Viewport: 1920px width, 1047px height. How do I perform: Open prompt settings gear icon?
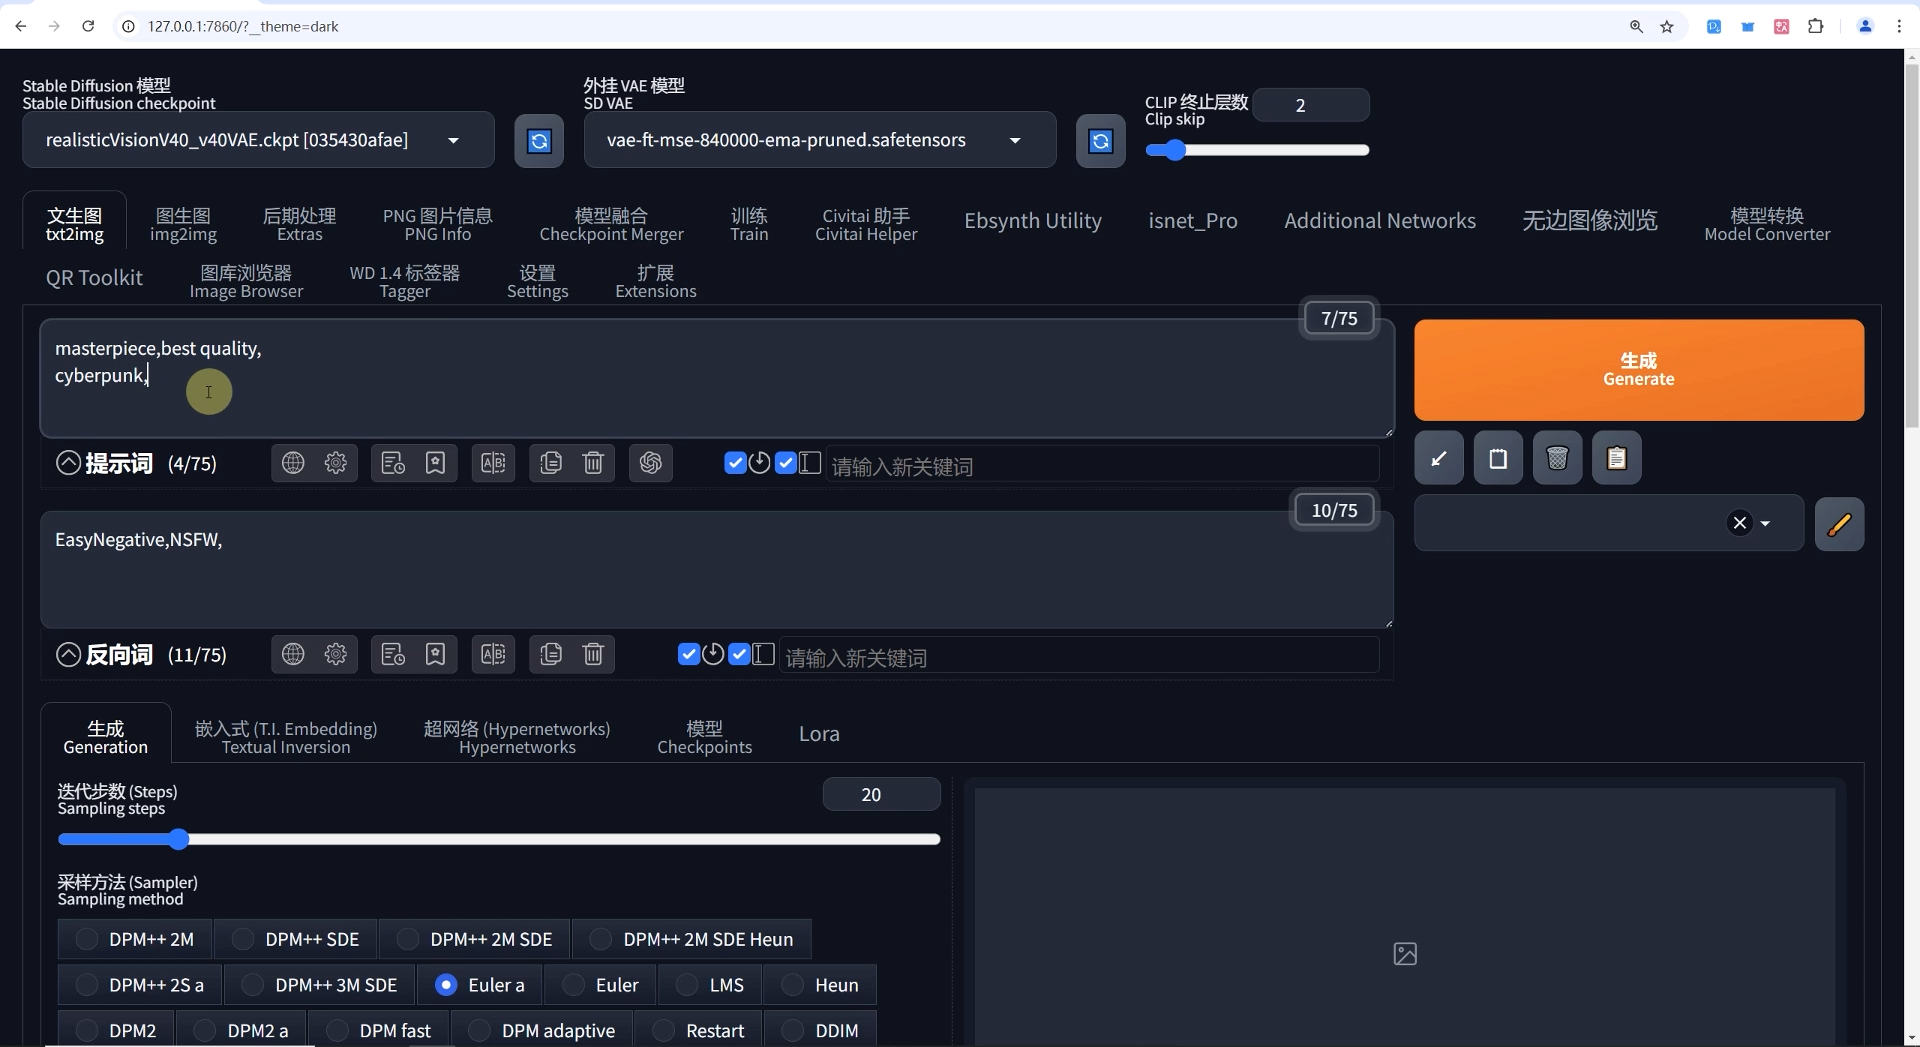click(x=336, y=463)
